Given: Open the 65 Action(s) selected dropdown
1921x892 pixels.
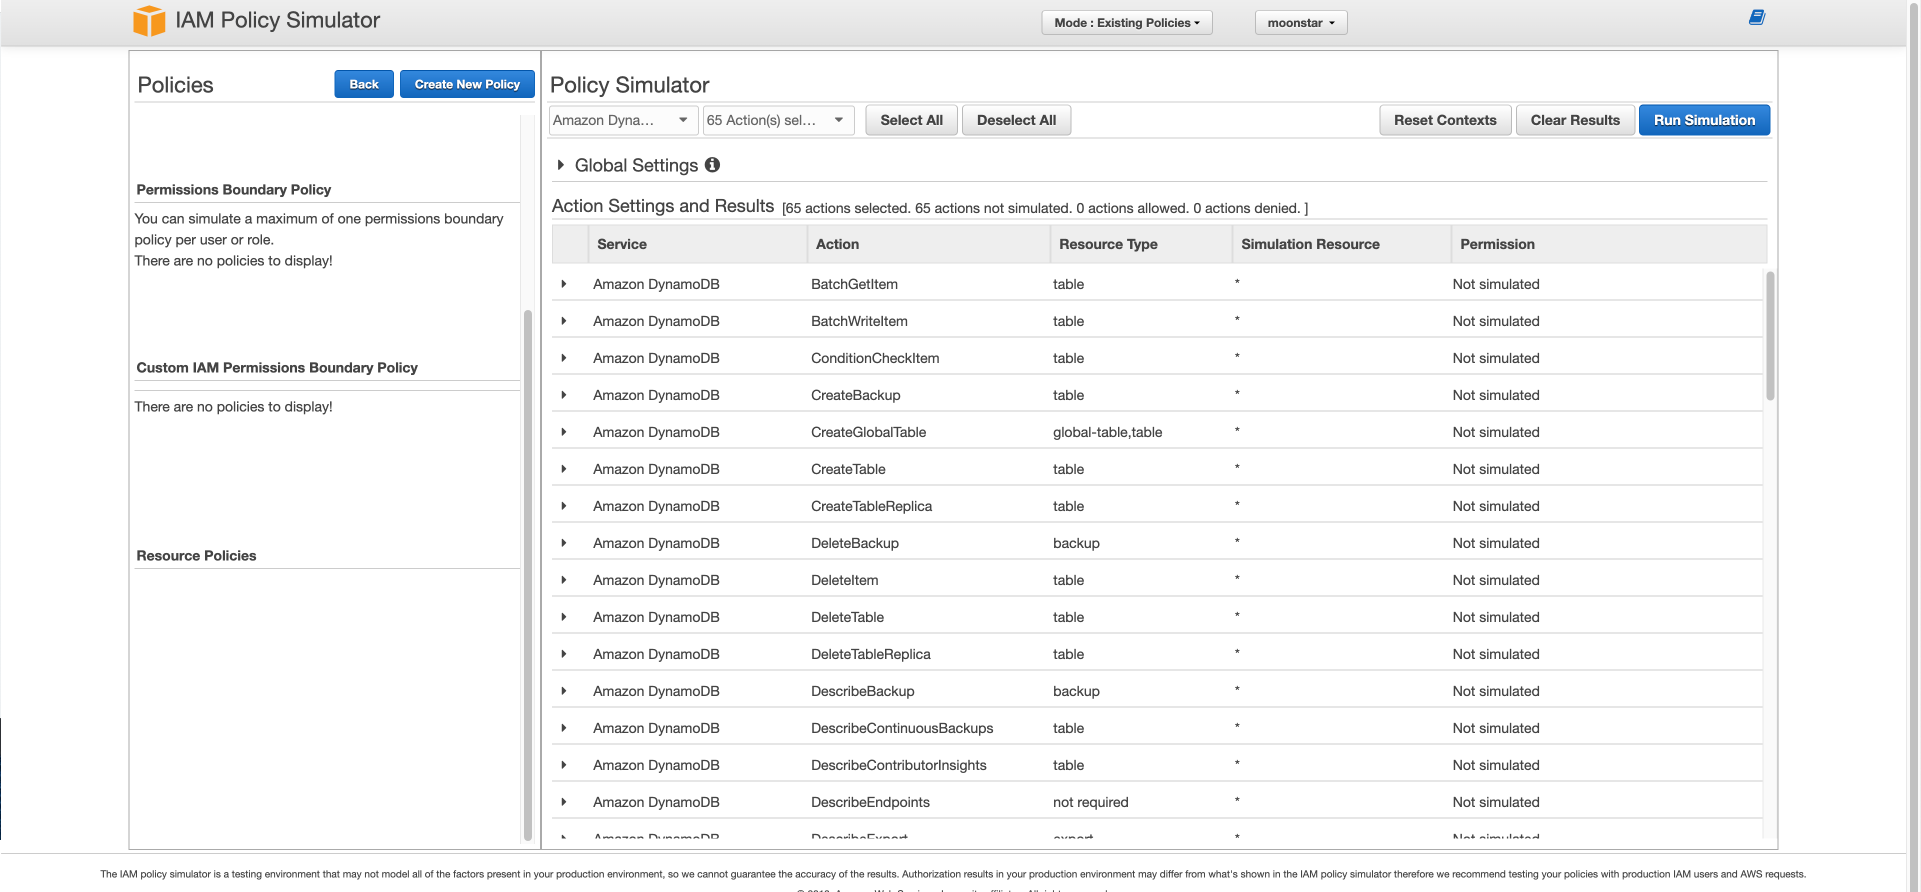Looking at the screenshot, I should 778,120.
